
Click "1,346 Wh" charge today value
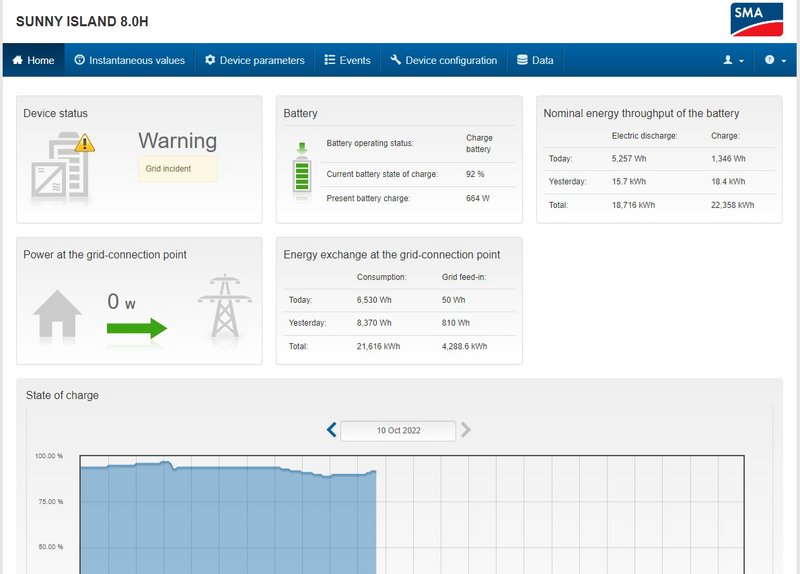[x=728, y=159]
